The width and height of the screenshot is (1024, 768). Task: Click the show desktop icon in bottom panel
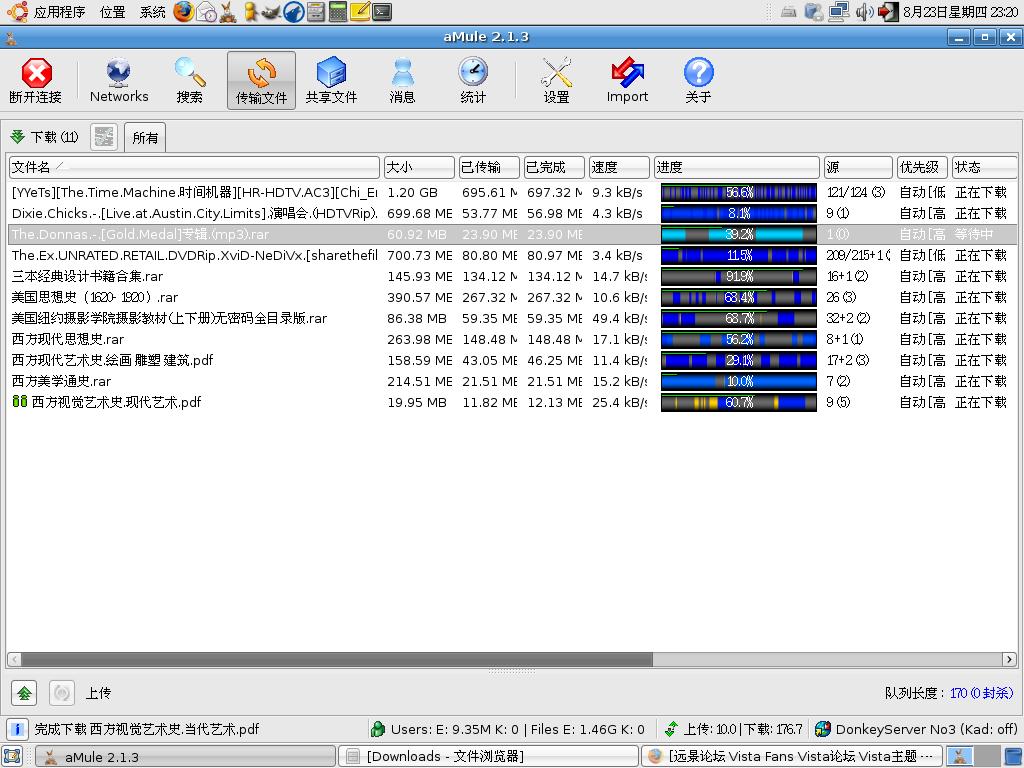pos(13,756)
